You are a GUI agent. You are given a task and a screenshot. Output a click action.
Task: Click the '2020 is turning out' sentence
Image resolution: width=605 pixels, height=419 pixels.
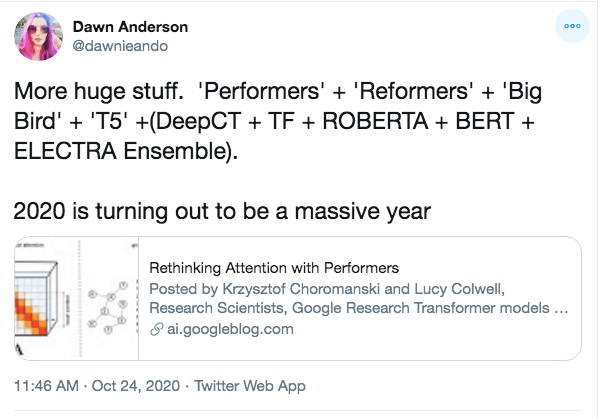222,211
